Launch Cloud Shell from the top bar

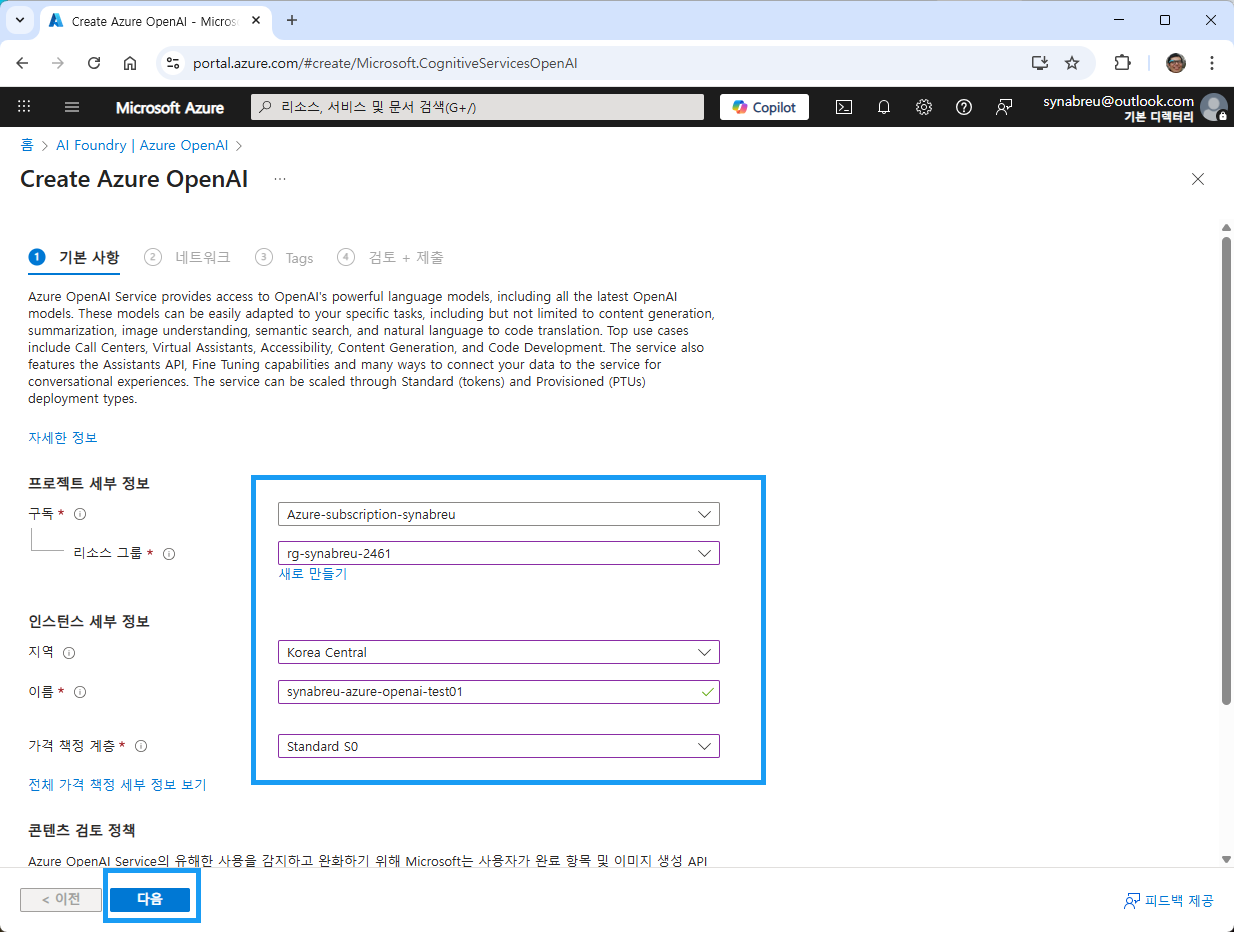click(844, 107)
